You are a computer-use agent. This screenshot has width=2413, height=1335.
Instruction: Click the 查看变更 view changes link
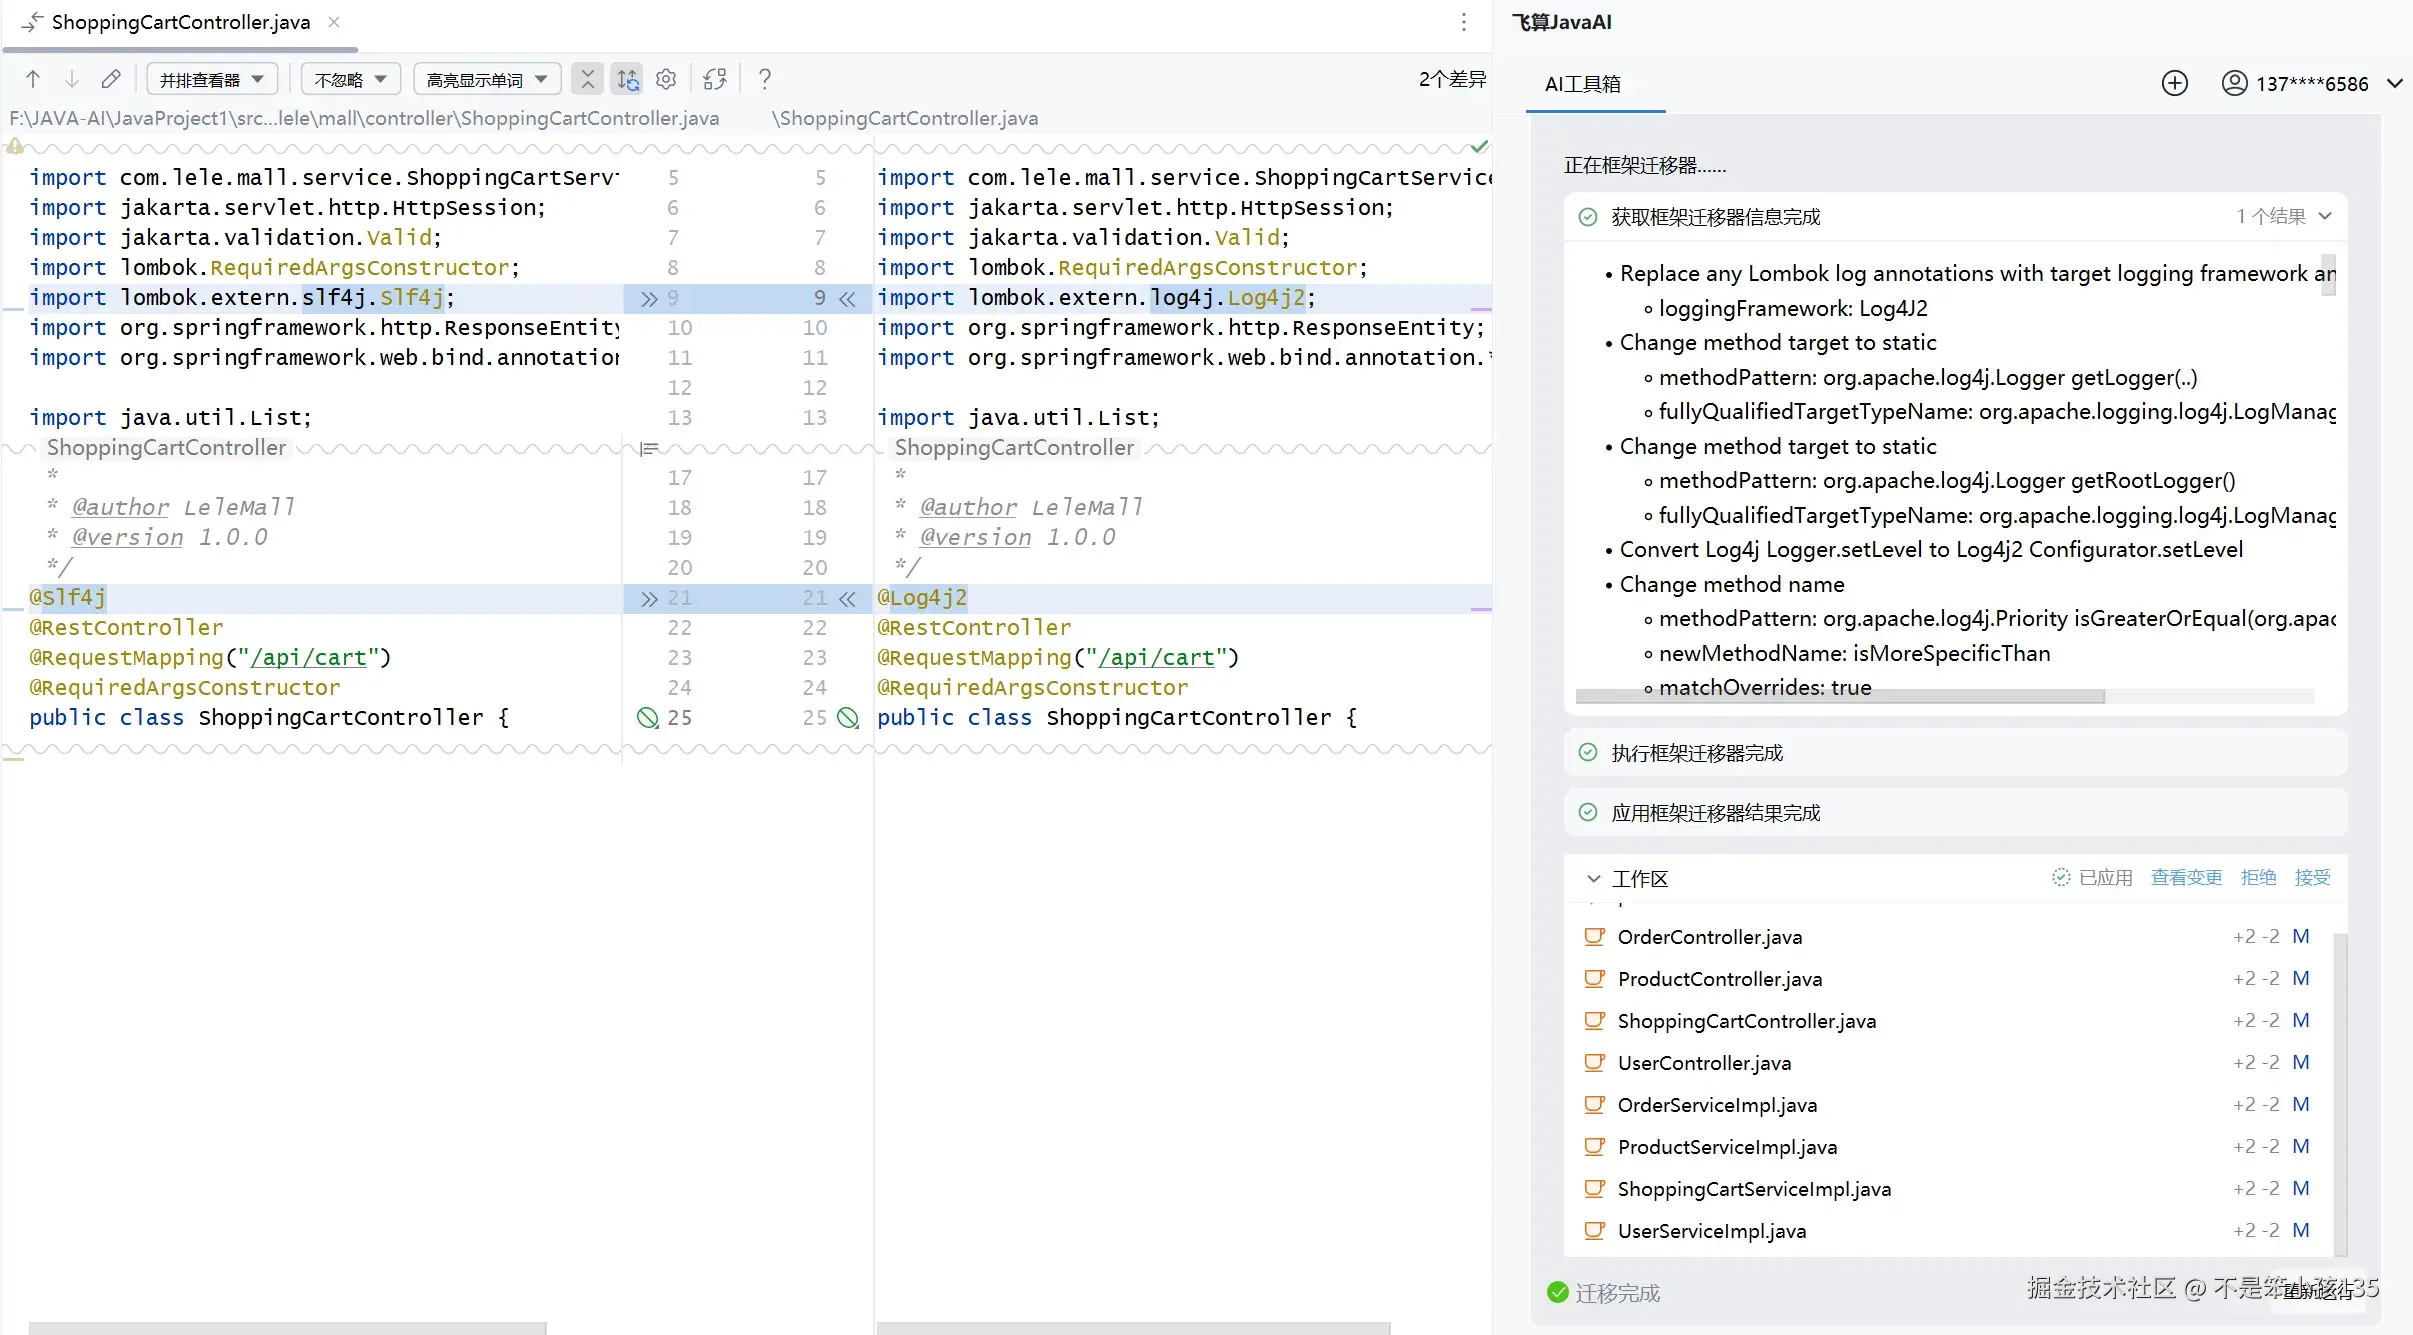click(x=2186, y=877)
